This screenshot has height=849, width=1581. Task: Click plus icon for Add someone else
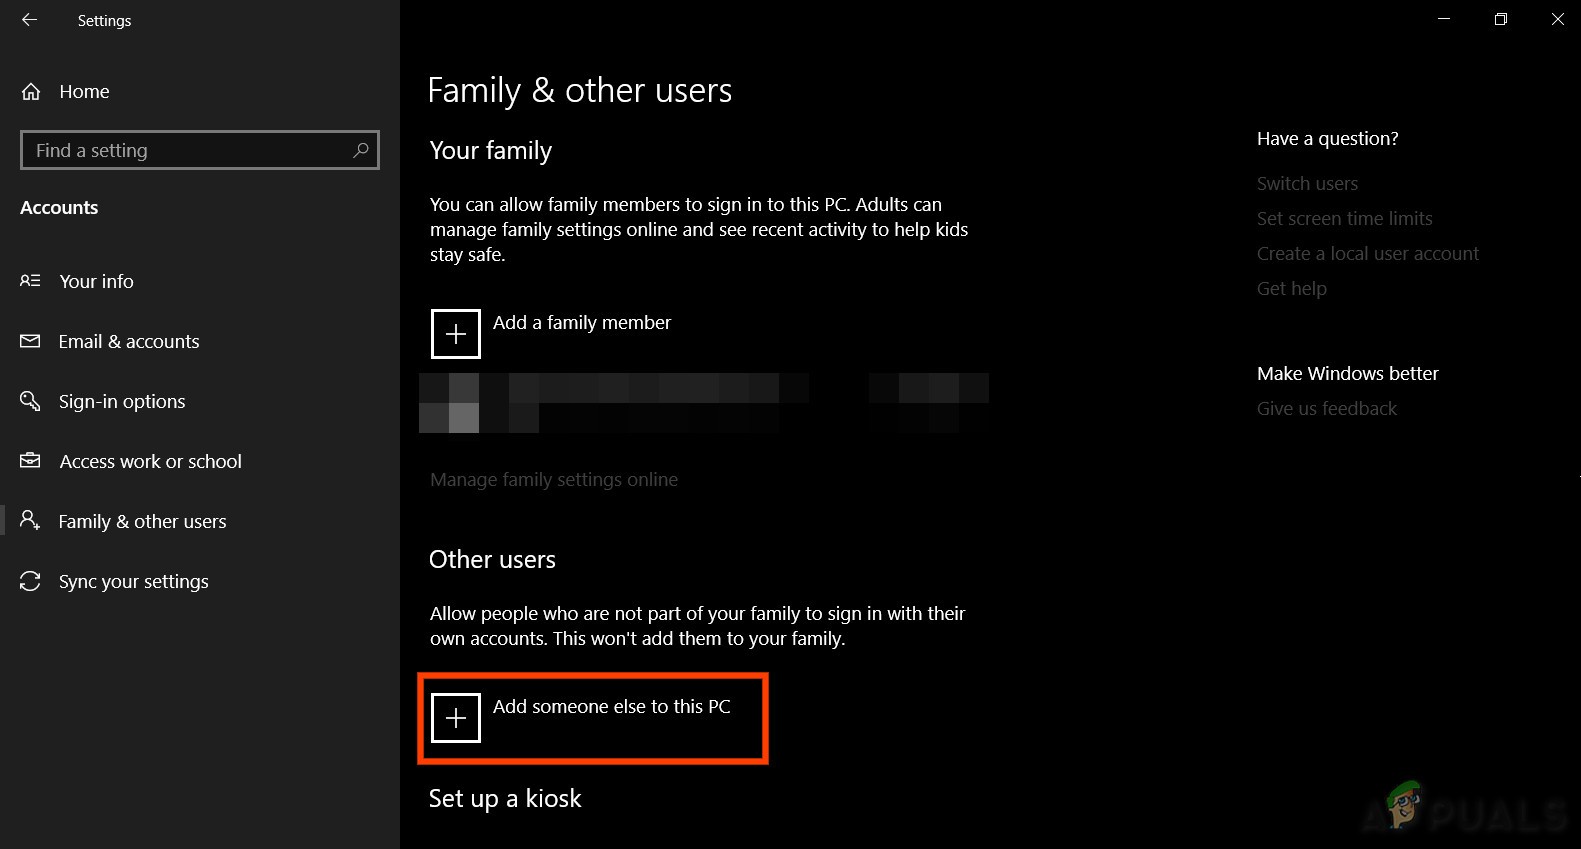pos(456,718)
